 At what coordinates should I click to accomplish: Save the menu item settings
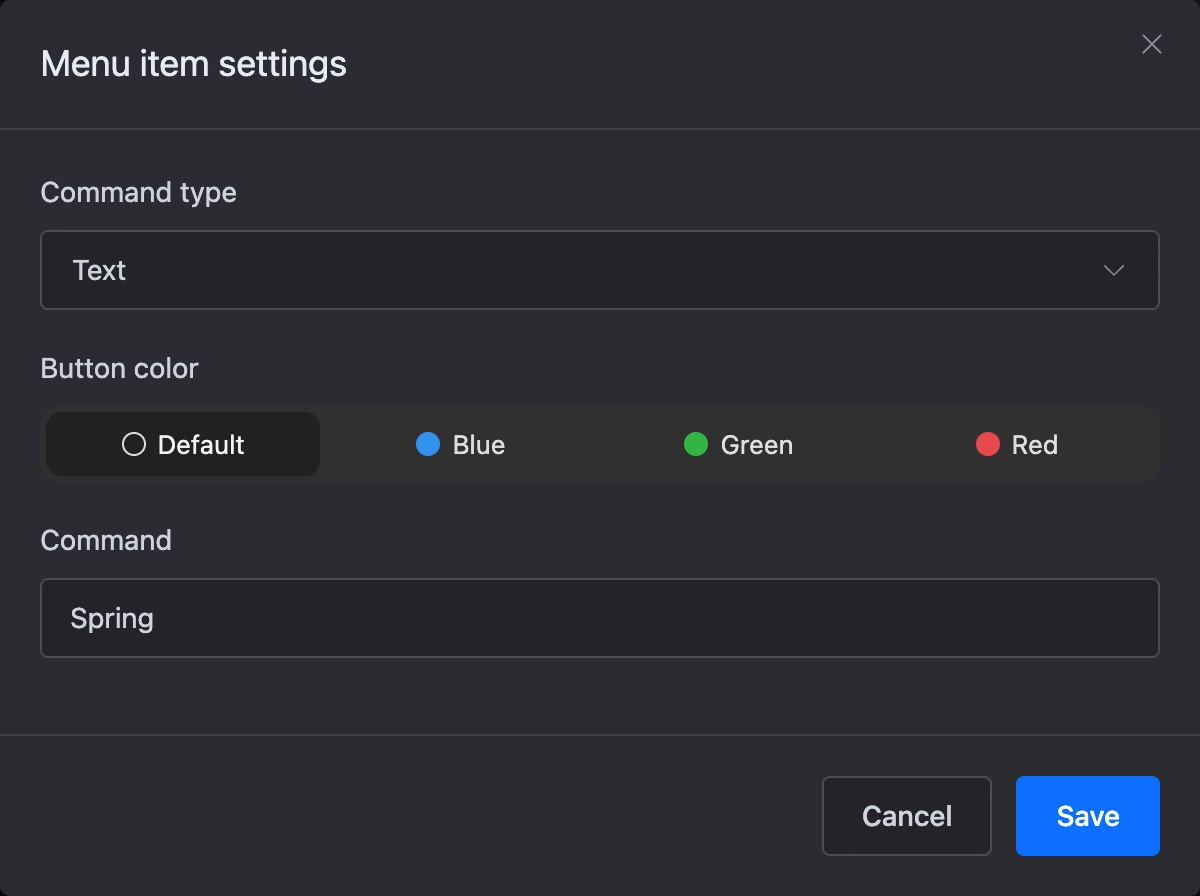coord(1088,816)
